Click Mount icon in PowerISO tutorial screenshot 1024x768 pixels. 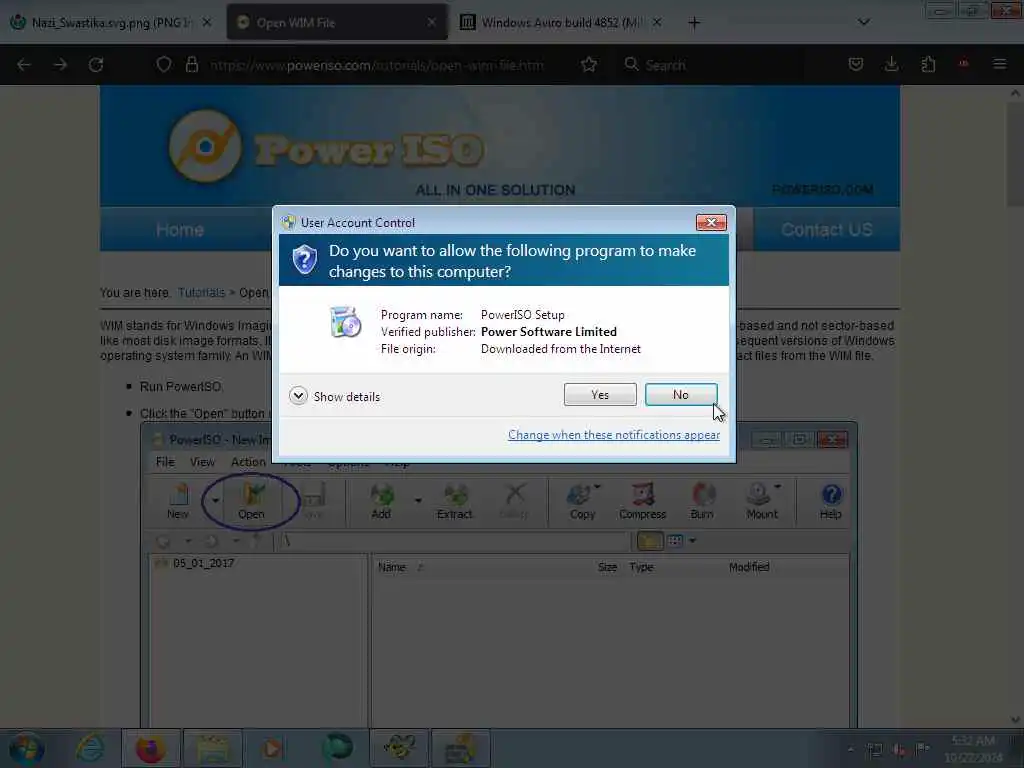coord(761,502)
